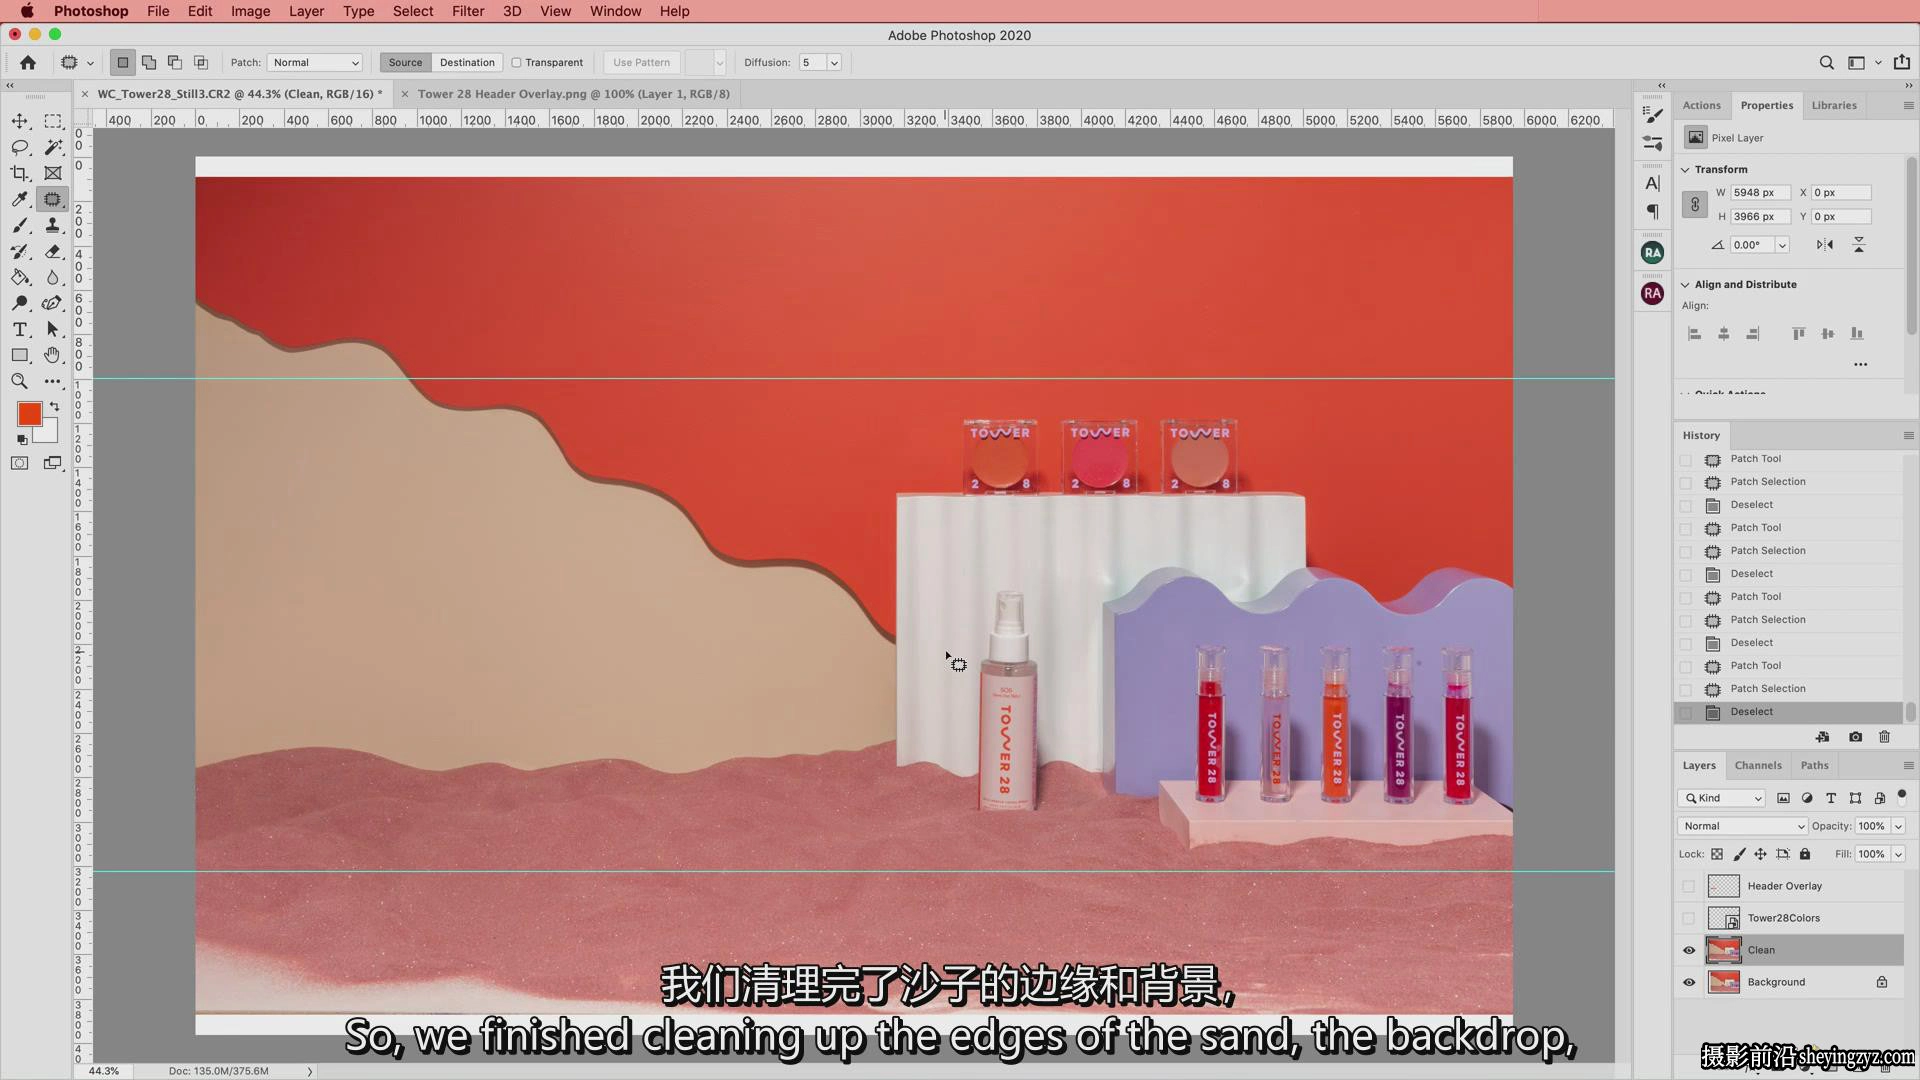Viewport: 1920px width, 1080px height.
Task: Switch to the Channels tab
Action: (1757, 765)
